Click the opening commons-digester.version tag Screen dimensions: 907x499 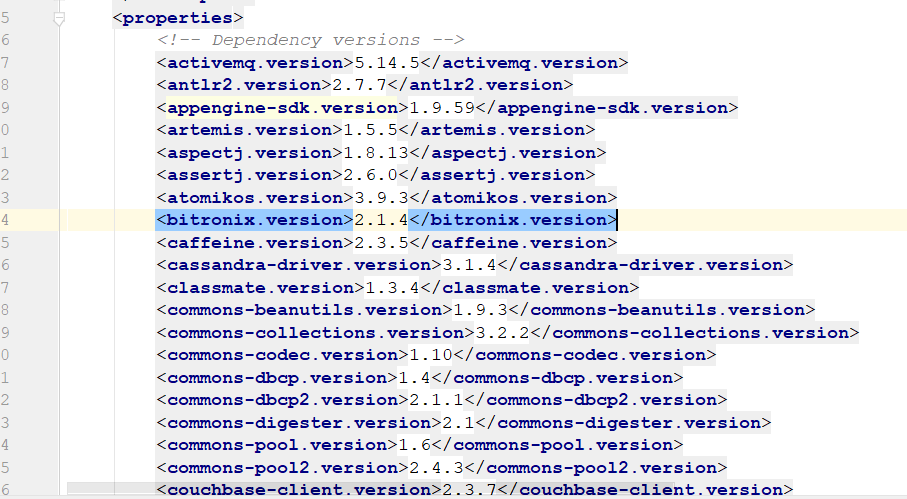[299, 423]
